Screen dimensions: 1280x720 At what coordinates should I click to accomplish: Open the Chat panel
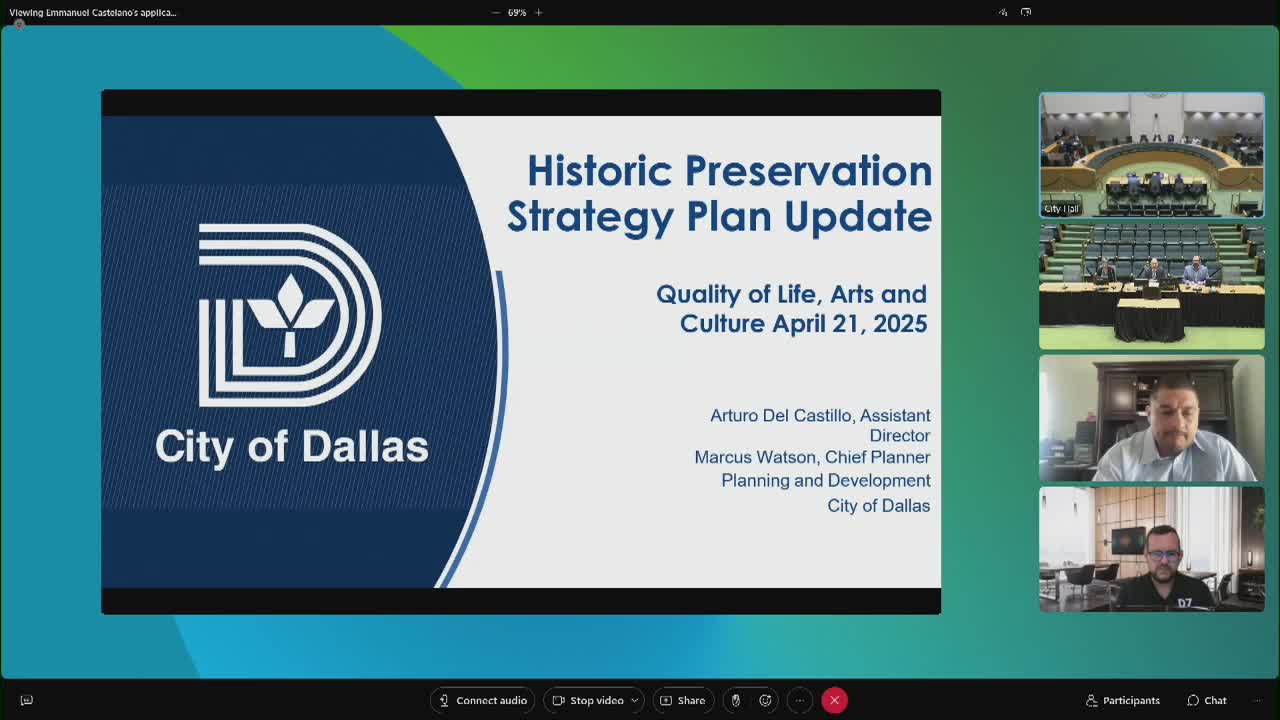1207,700
